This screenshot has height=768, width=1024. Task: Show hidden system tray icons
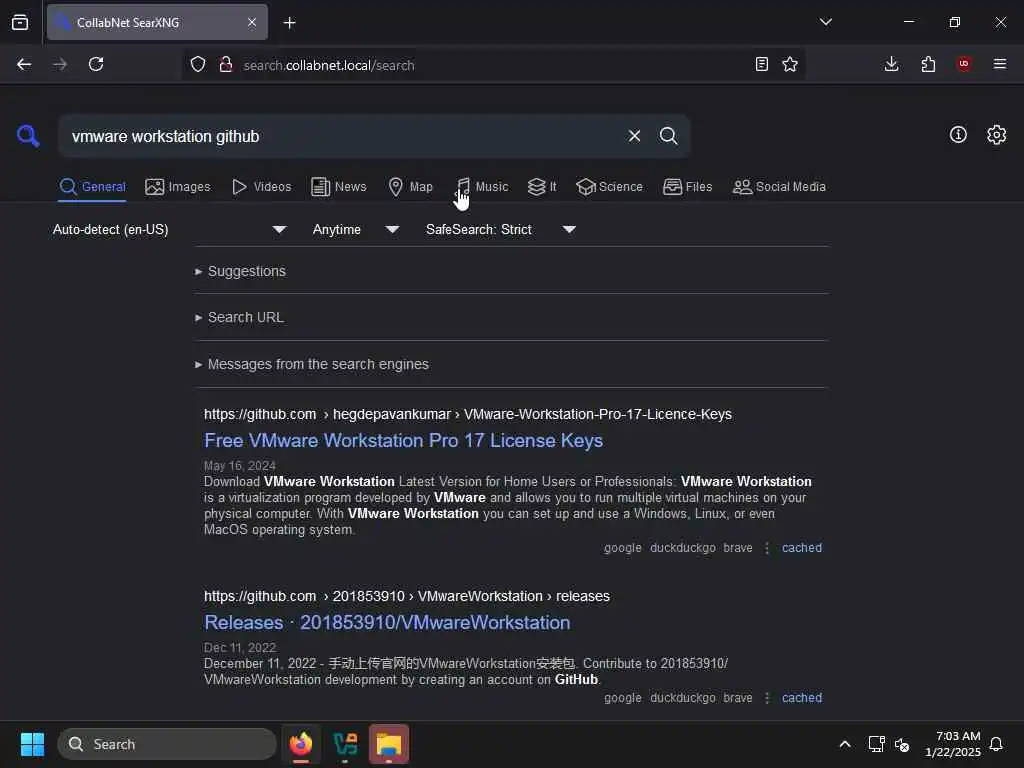(x=844, y=744)
